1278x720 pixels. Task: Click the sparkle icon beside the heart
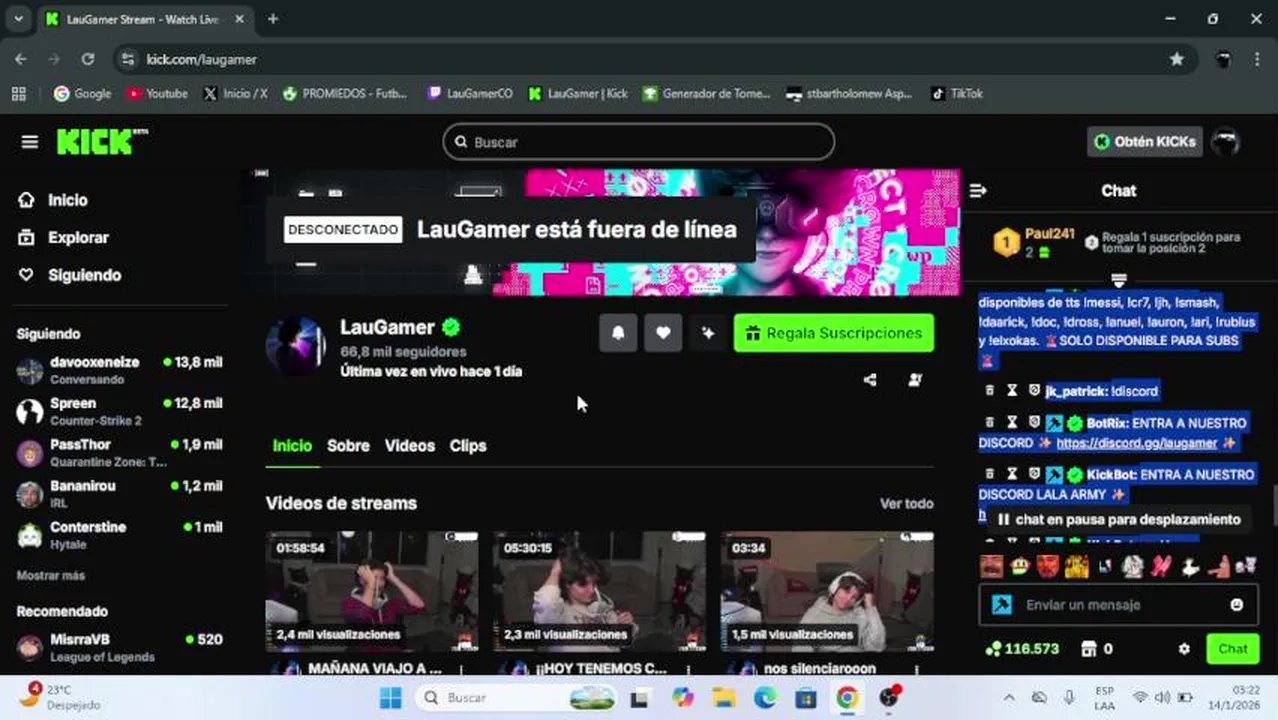(708, 333)
